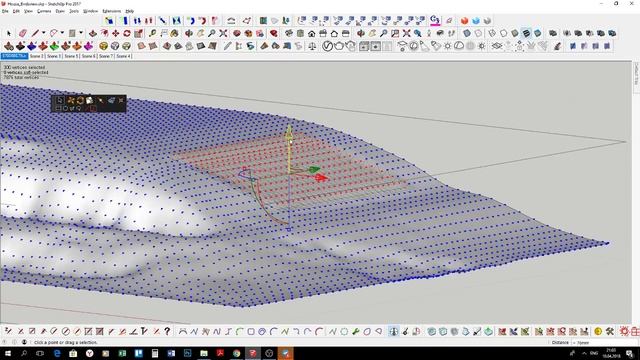Open Excel from the taskbar

[122, 353]
